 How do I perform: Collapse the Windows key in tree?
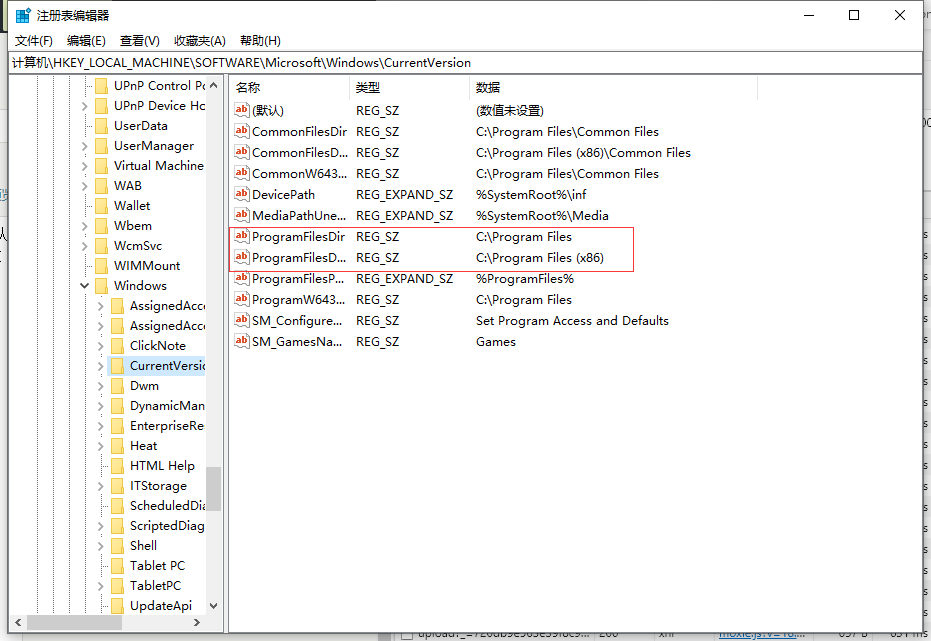point(85,286)
